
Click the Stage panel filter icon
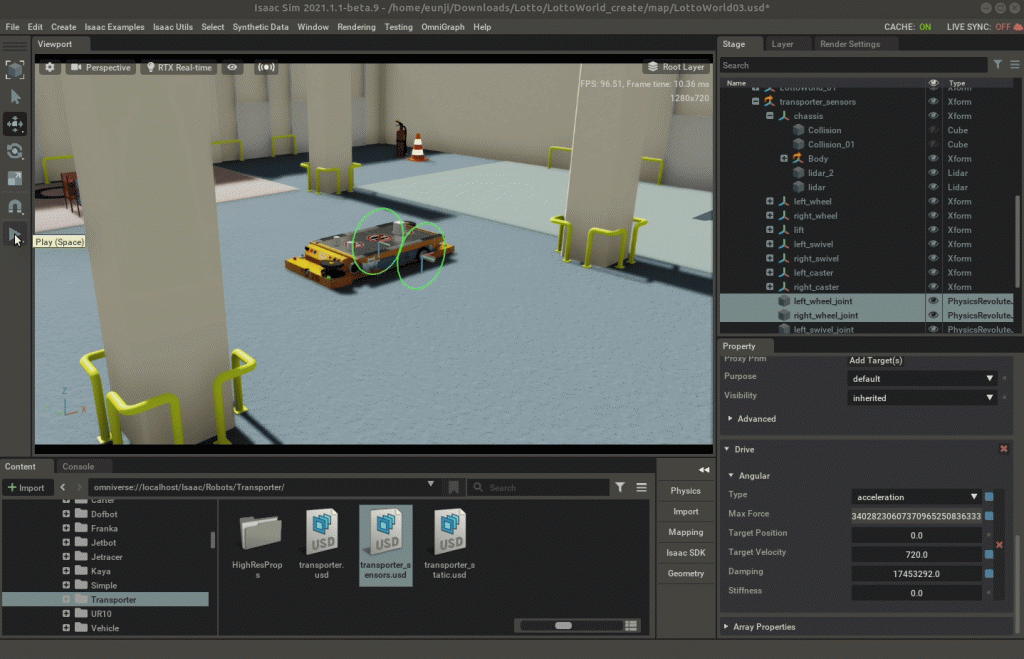997,65
